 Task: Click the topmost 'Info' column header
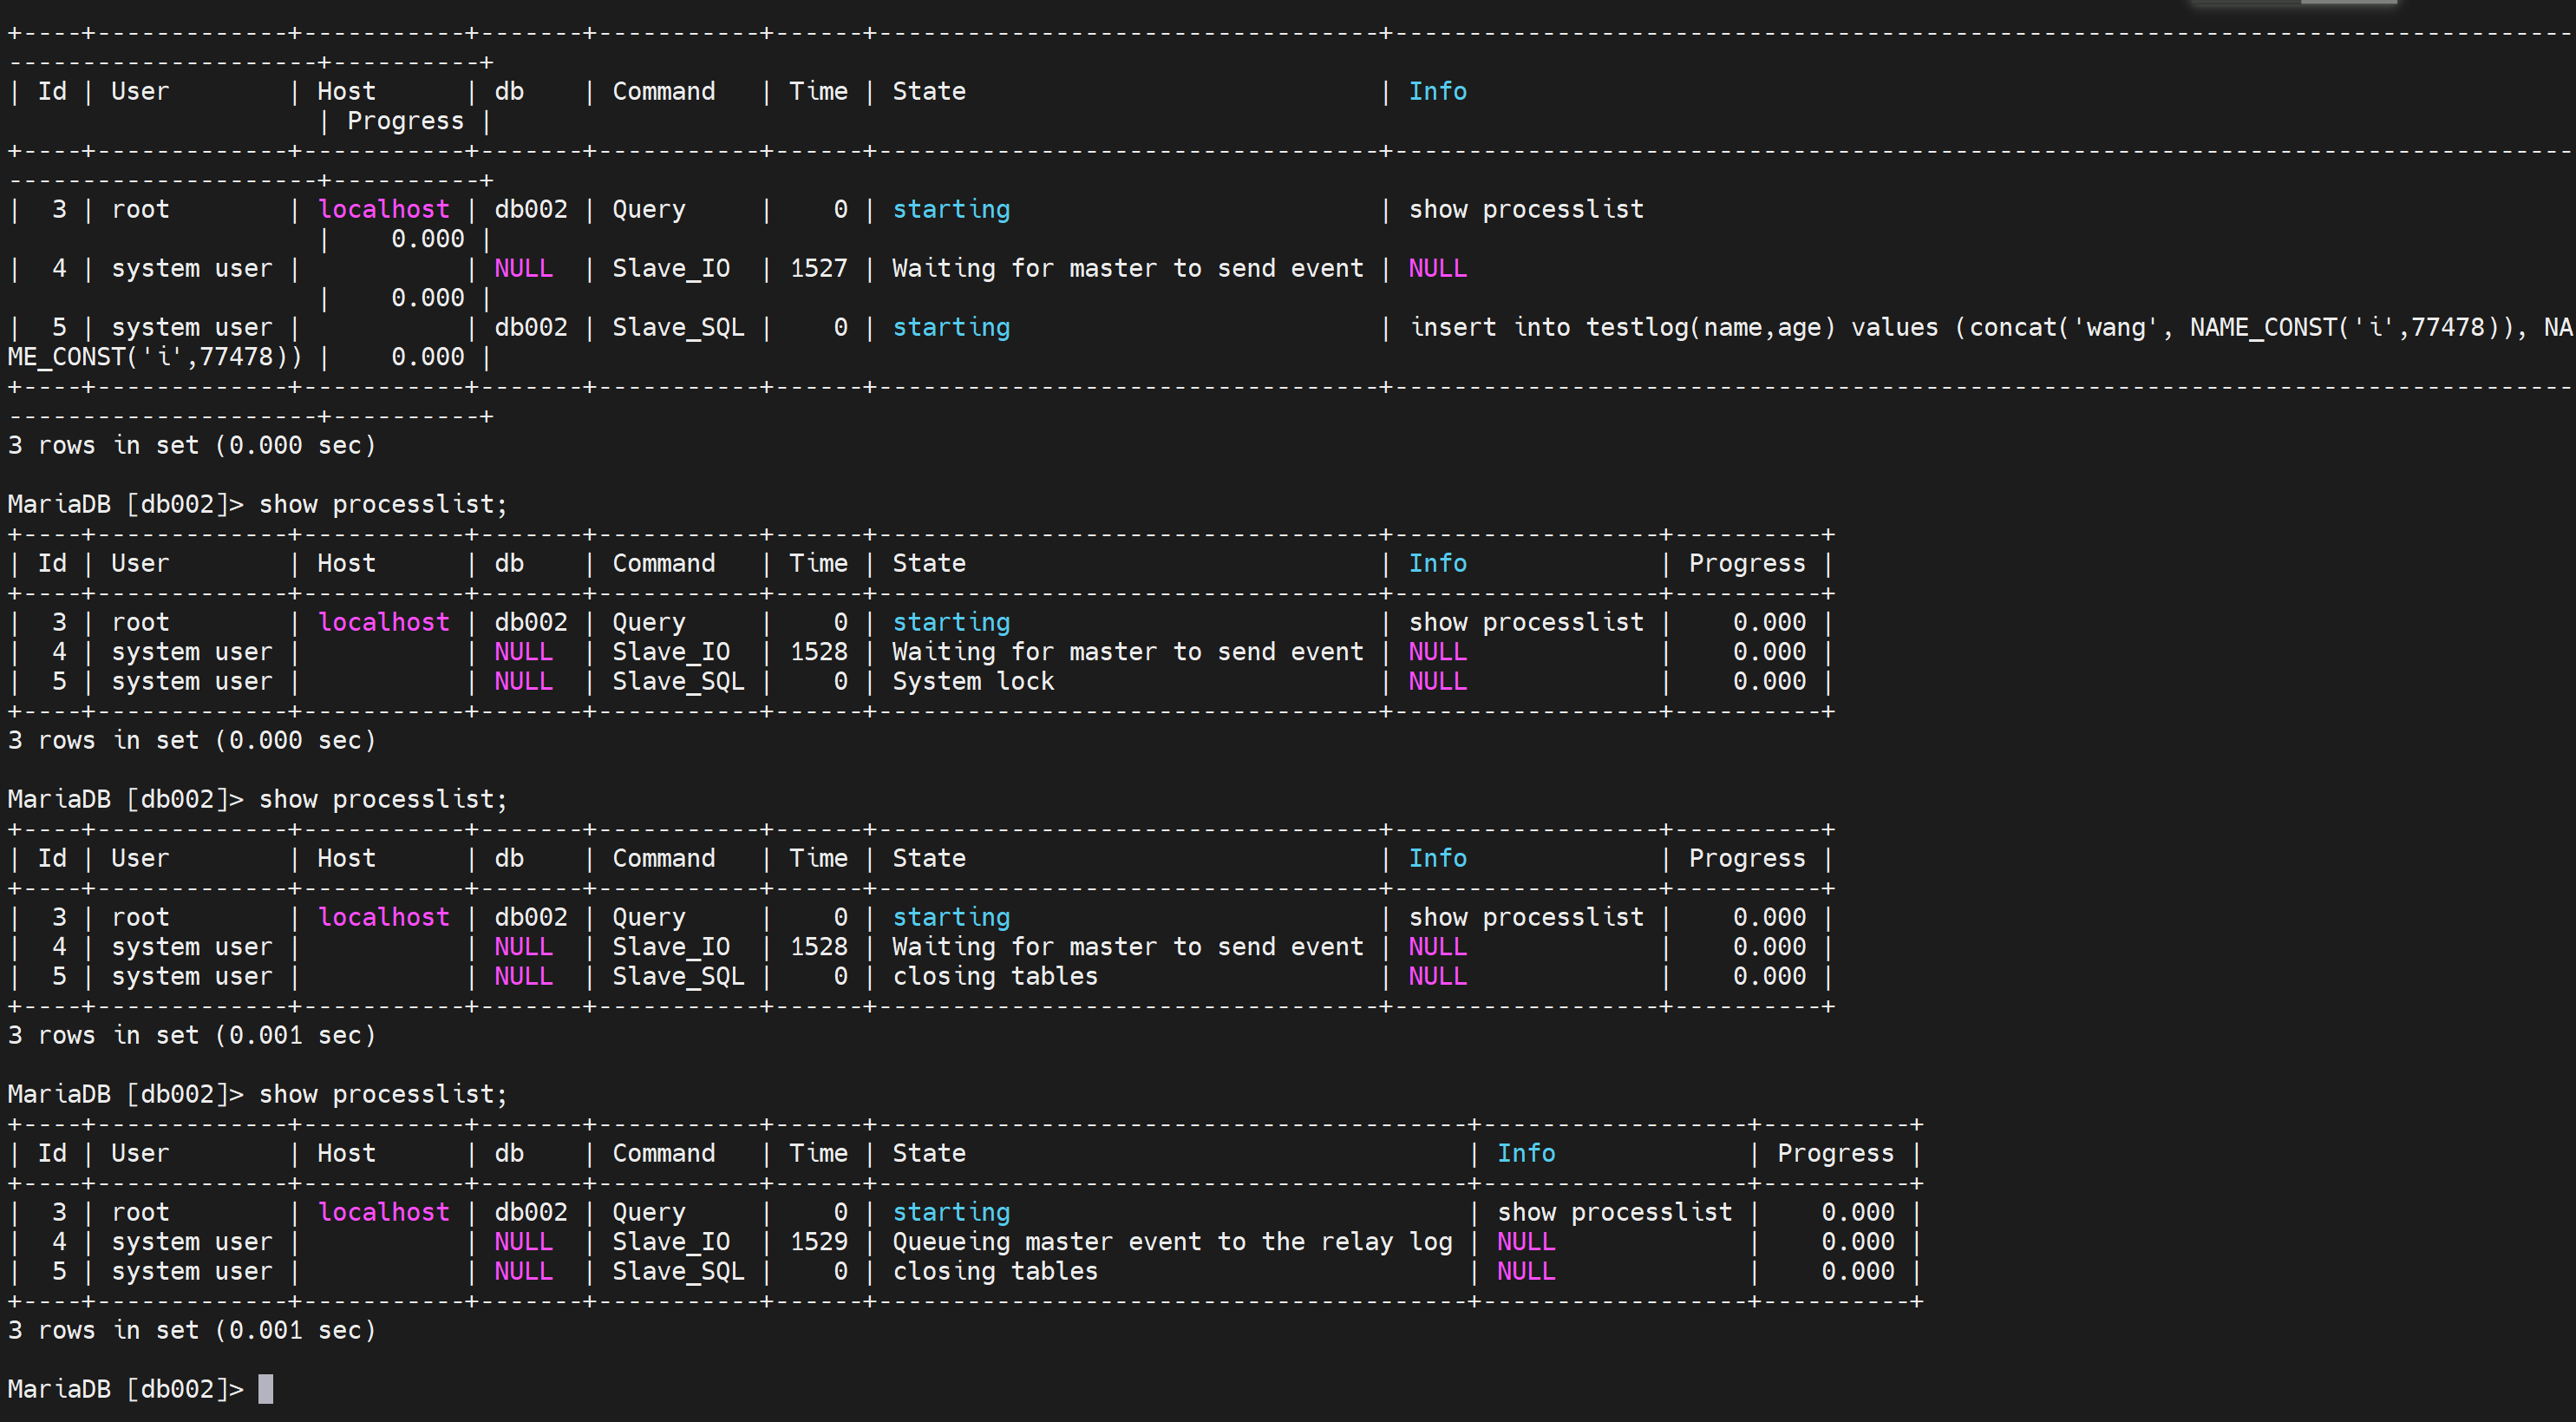(x=1437, y=91)
